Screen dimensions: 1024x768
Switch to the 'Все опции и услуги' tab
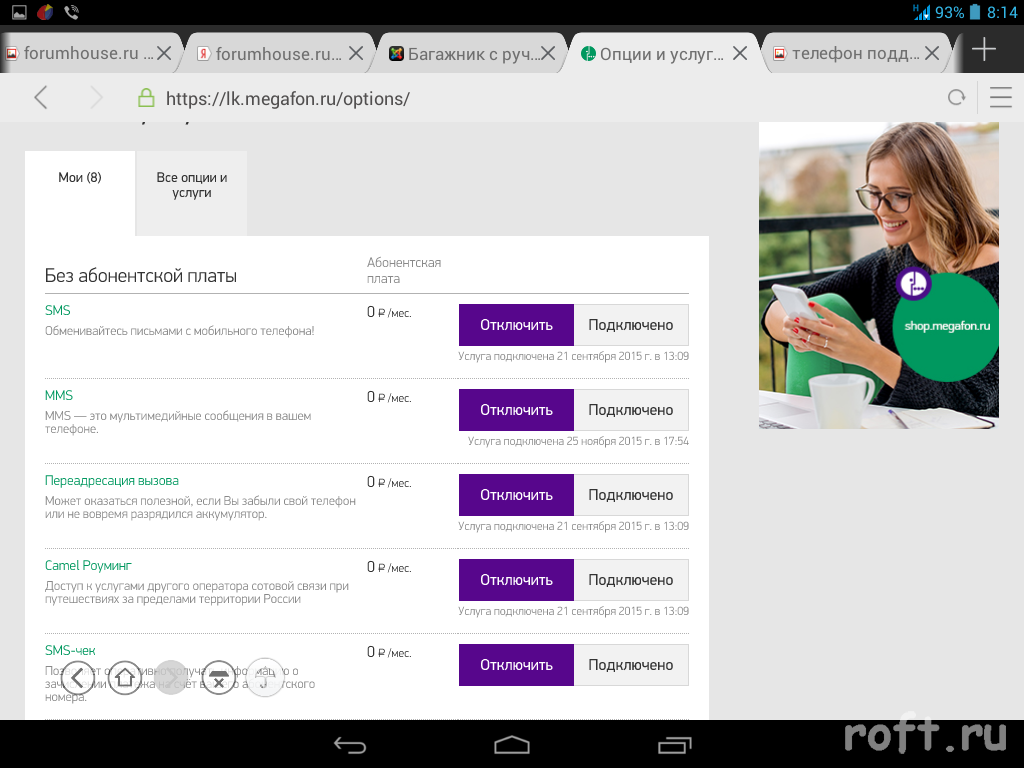(191, 185)
